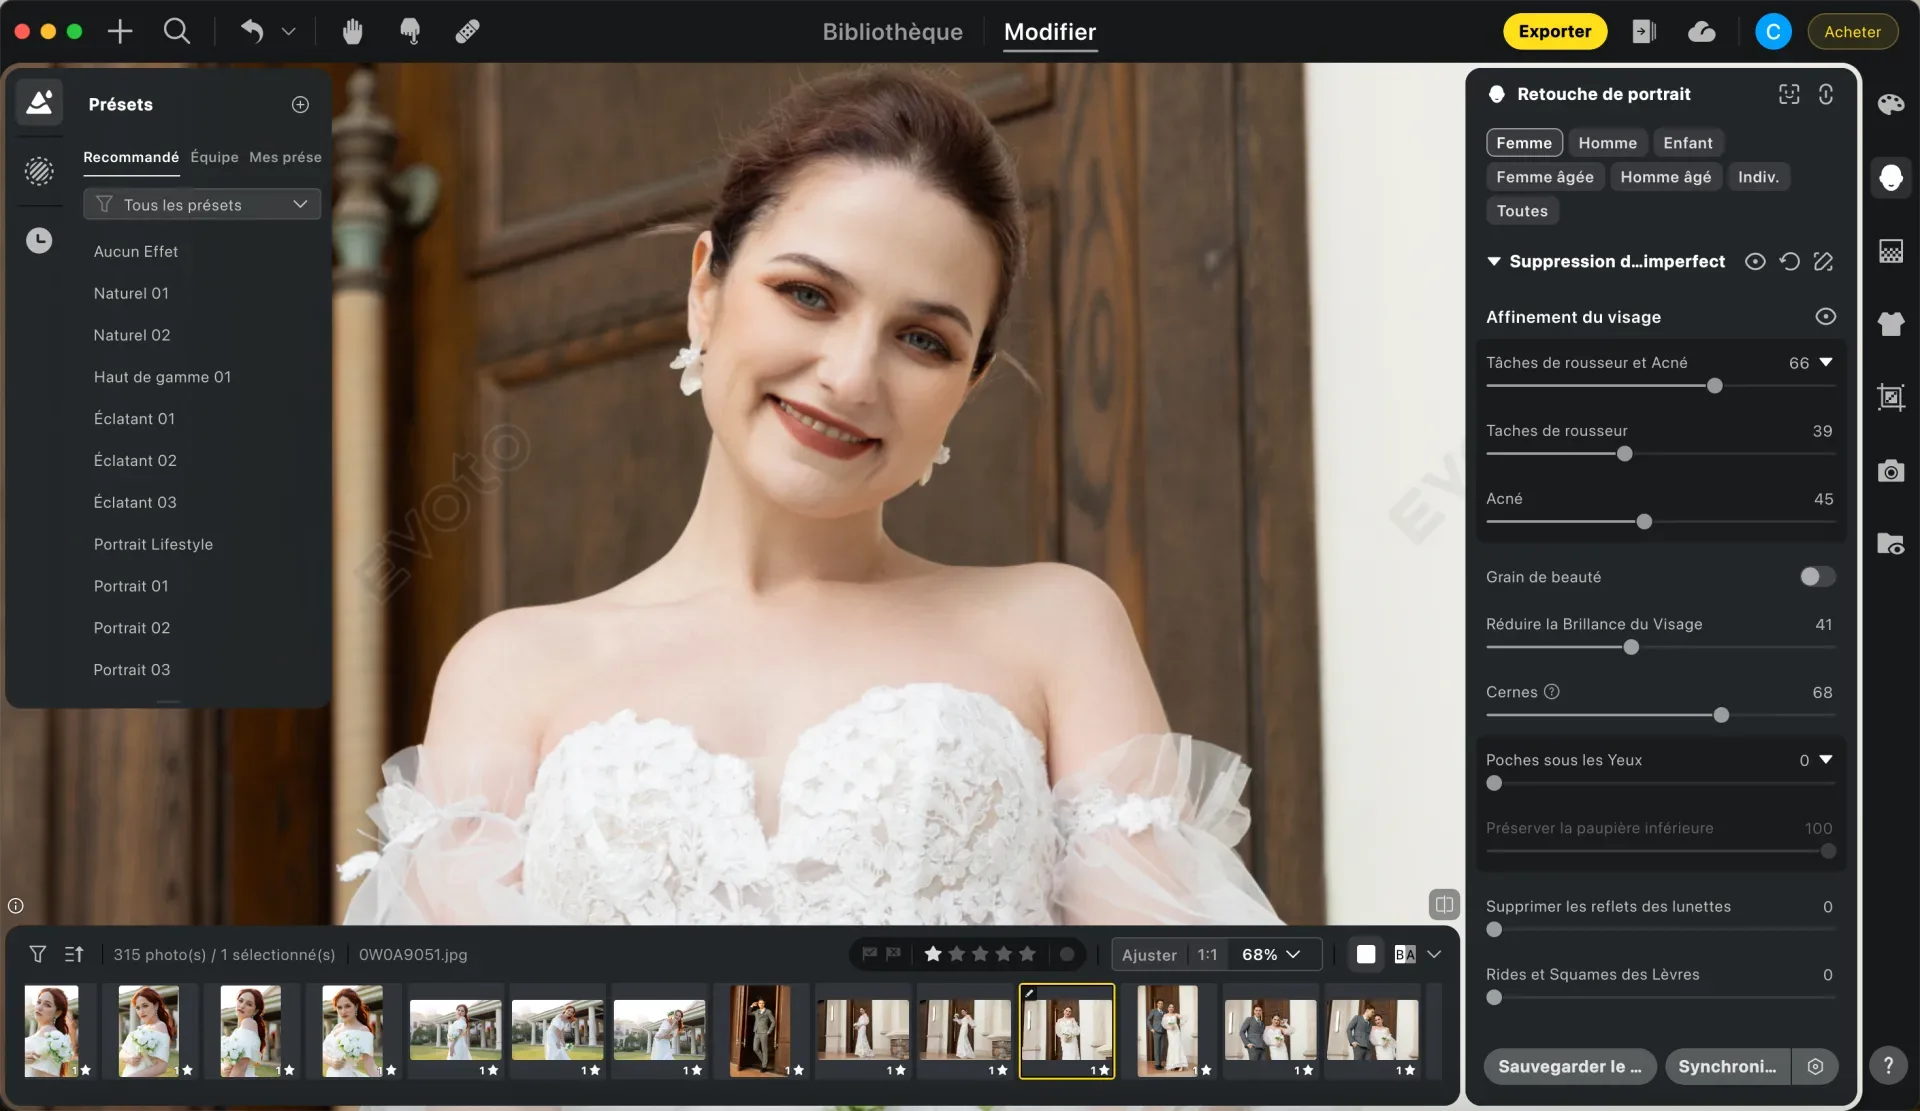Open the color adjustment palette panel

1890,104
